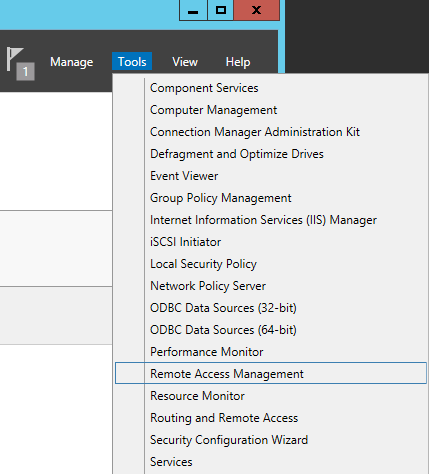The height and width of the screenshot is (474, 429).
Task: Open the Help menu
Action: tap(238, 62)
